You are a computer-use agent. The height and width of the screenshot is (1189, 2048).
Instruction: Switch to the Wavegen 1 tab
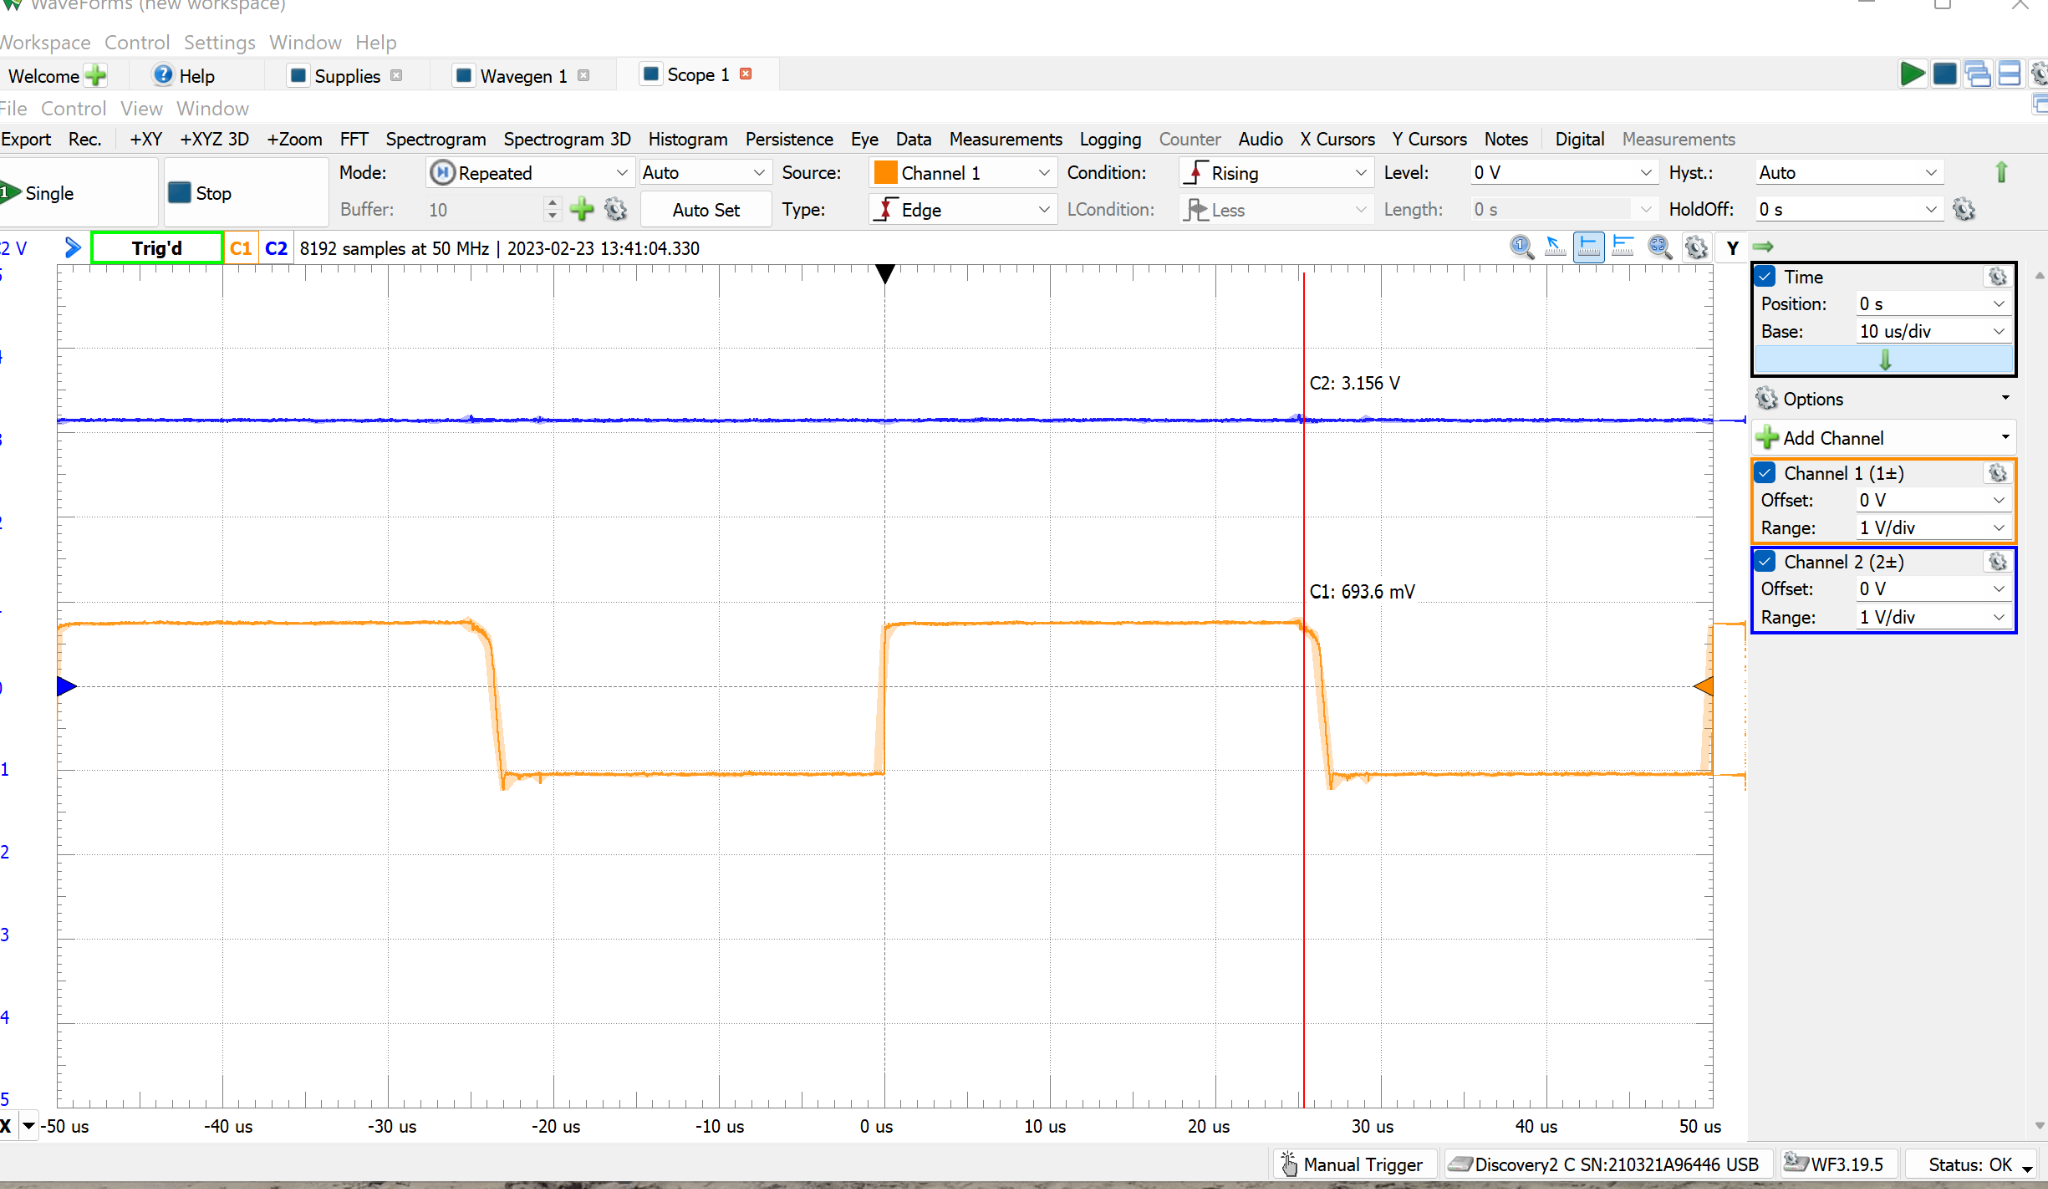[522, 76]
